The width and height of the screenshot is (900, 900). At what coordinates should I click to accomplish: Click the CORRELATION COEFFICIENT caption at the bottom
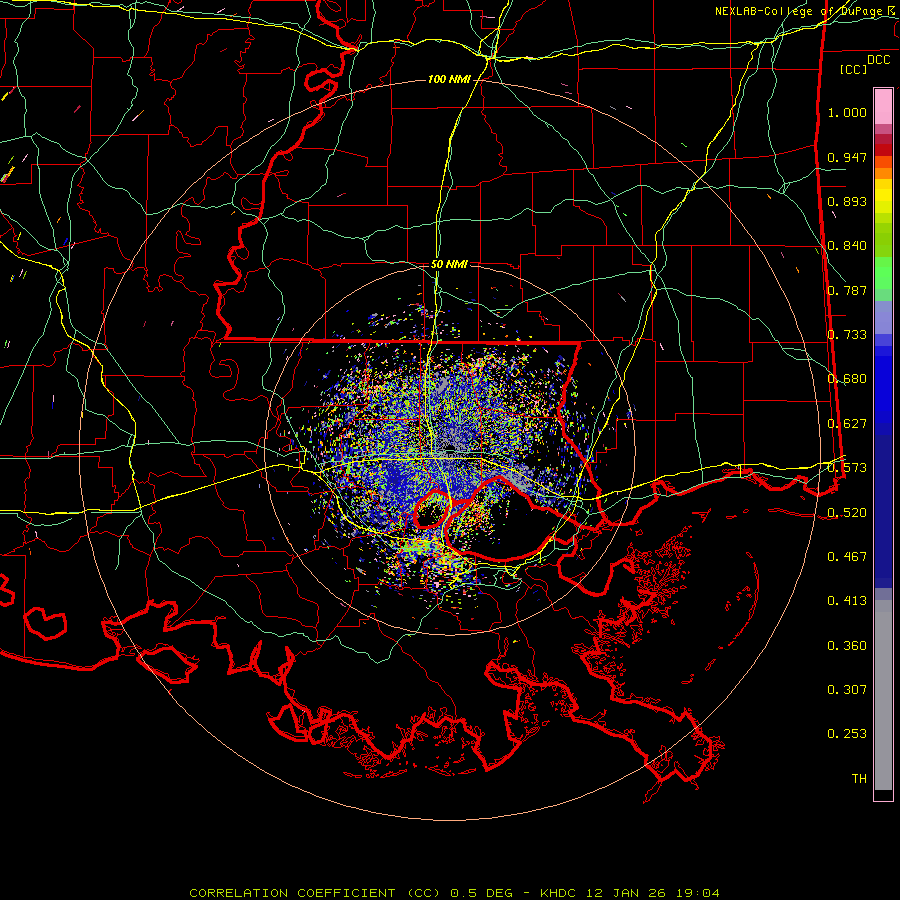click(454, 893)
